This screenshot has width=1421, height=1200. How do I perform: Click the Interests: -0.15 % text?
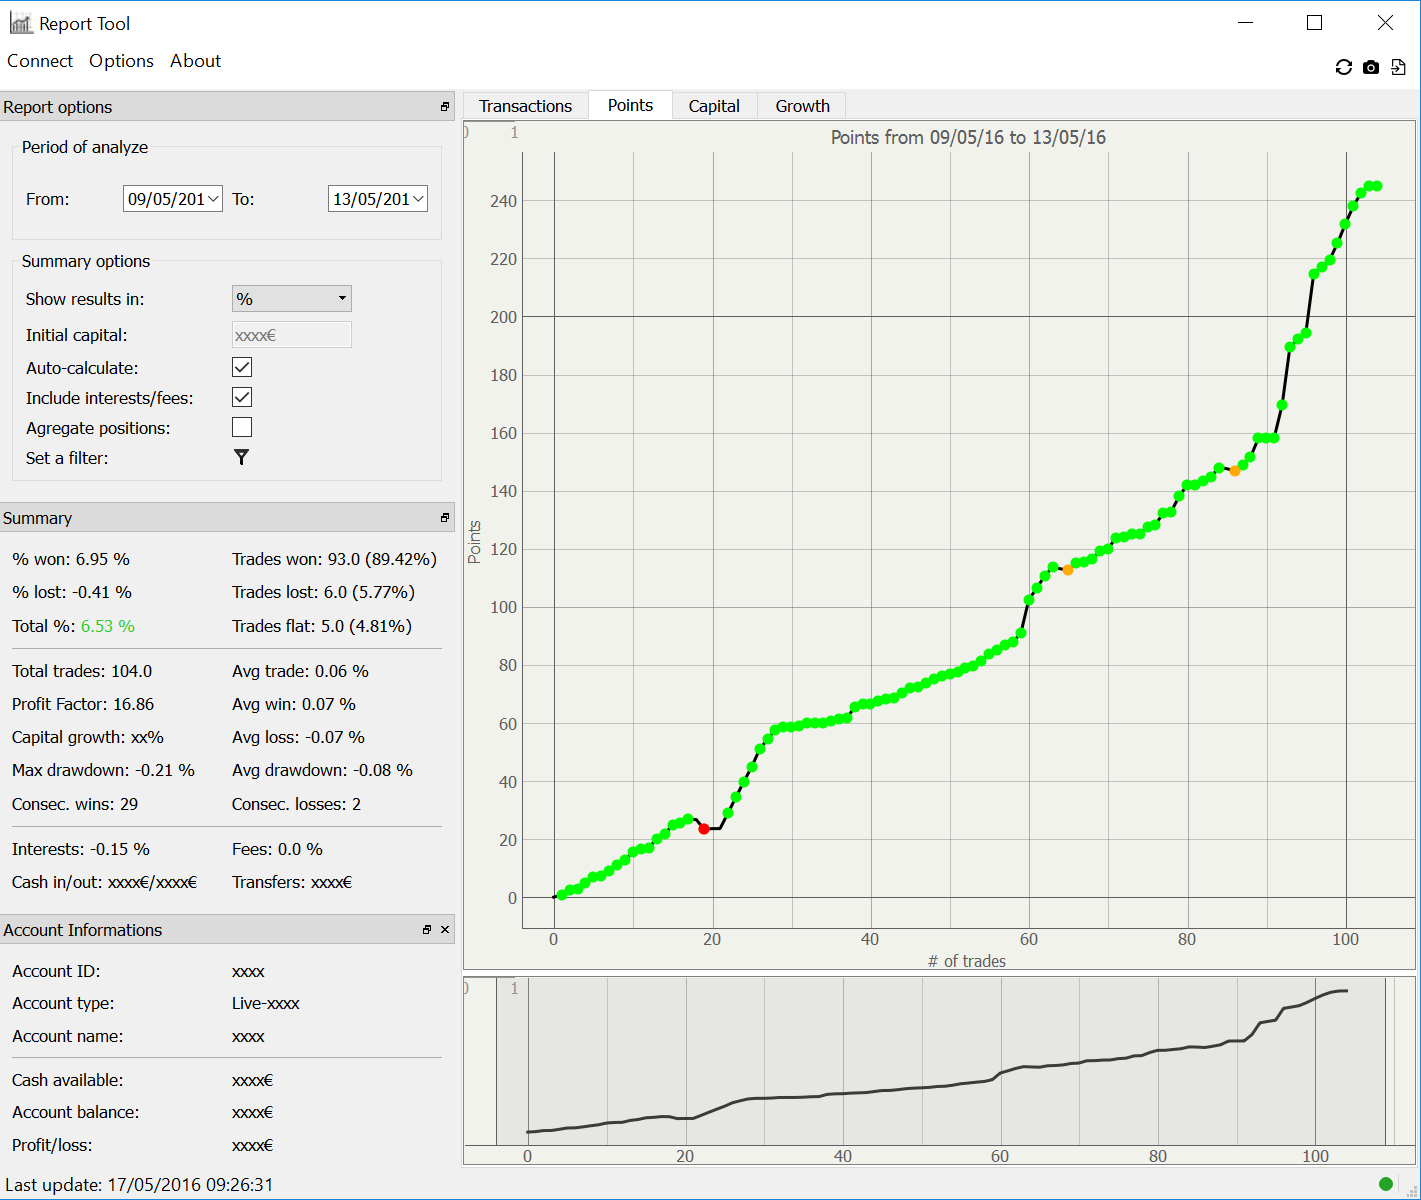pos(81,849)
